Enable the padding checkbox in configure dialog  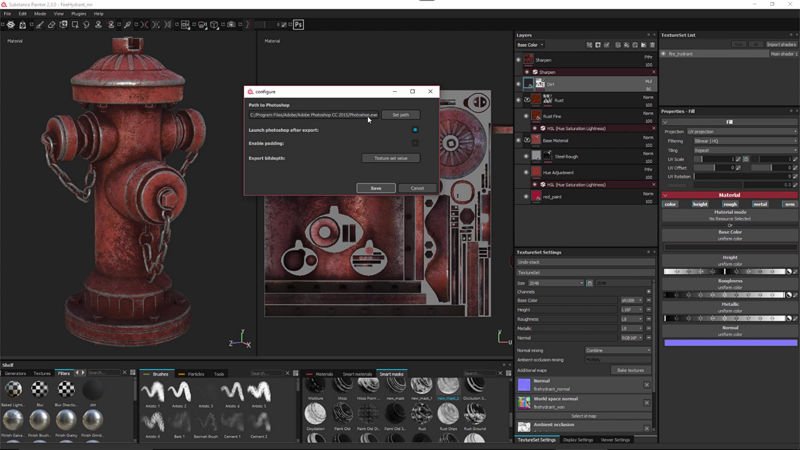click(415, 143)
